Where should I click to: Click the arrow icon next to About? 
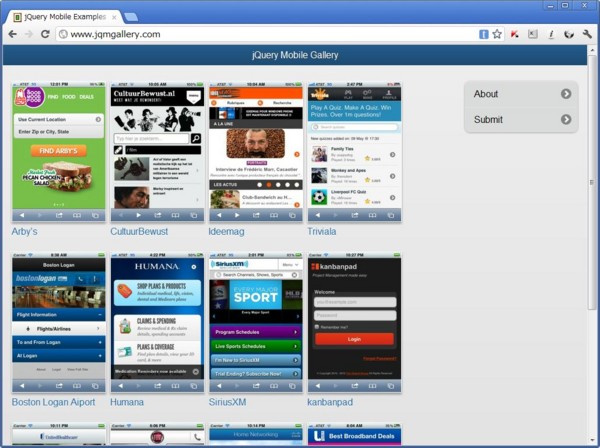click(x=566, y=94)
